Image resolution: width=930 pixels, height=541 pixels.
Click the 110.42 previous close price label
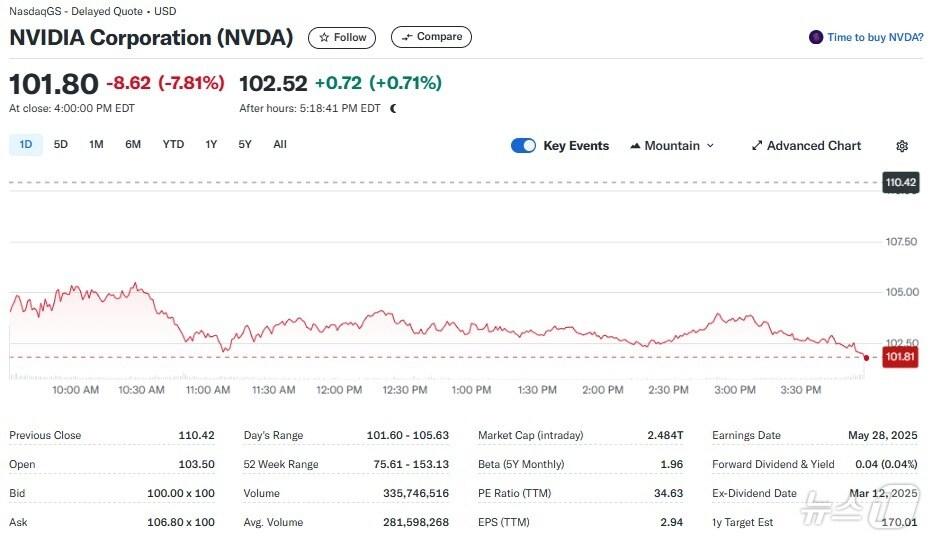tap(900, 182)
